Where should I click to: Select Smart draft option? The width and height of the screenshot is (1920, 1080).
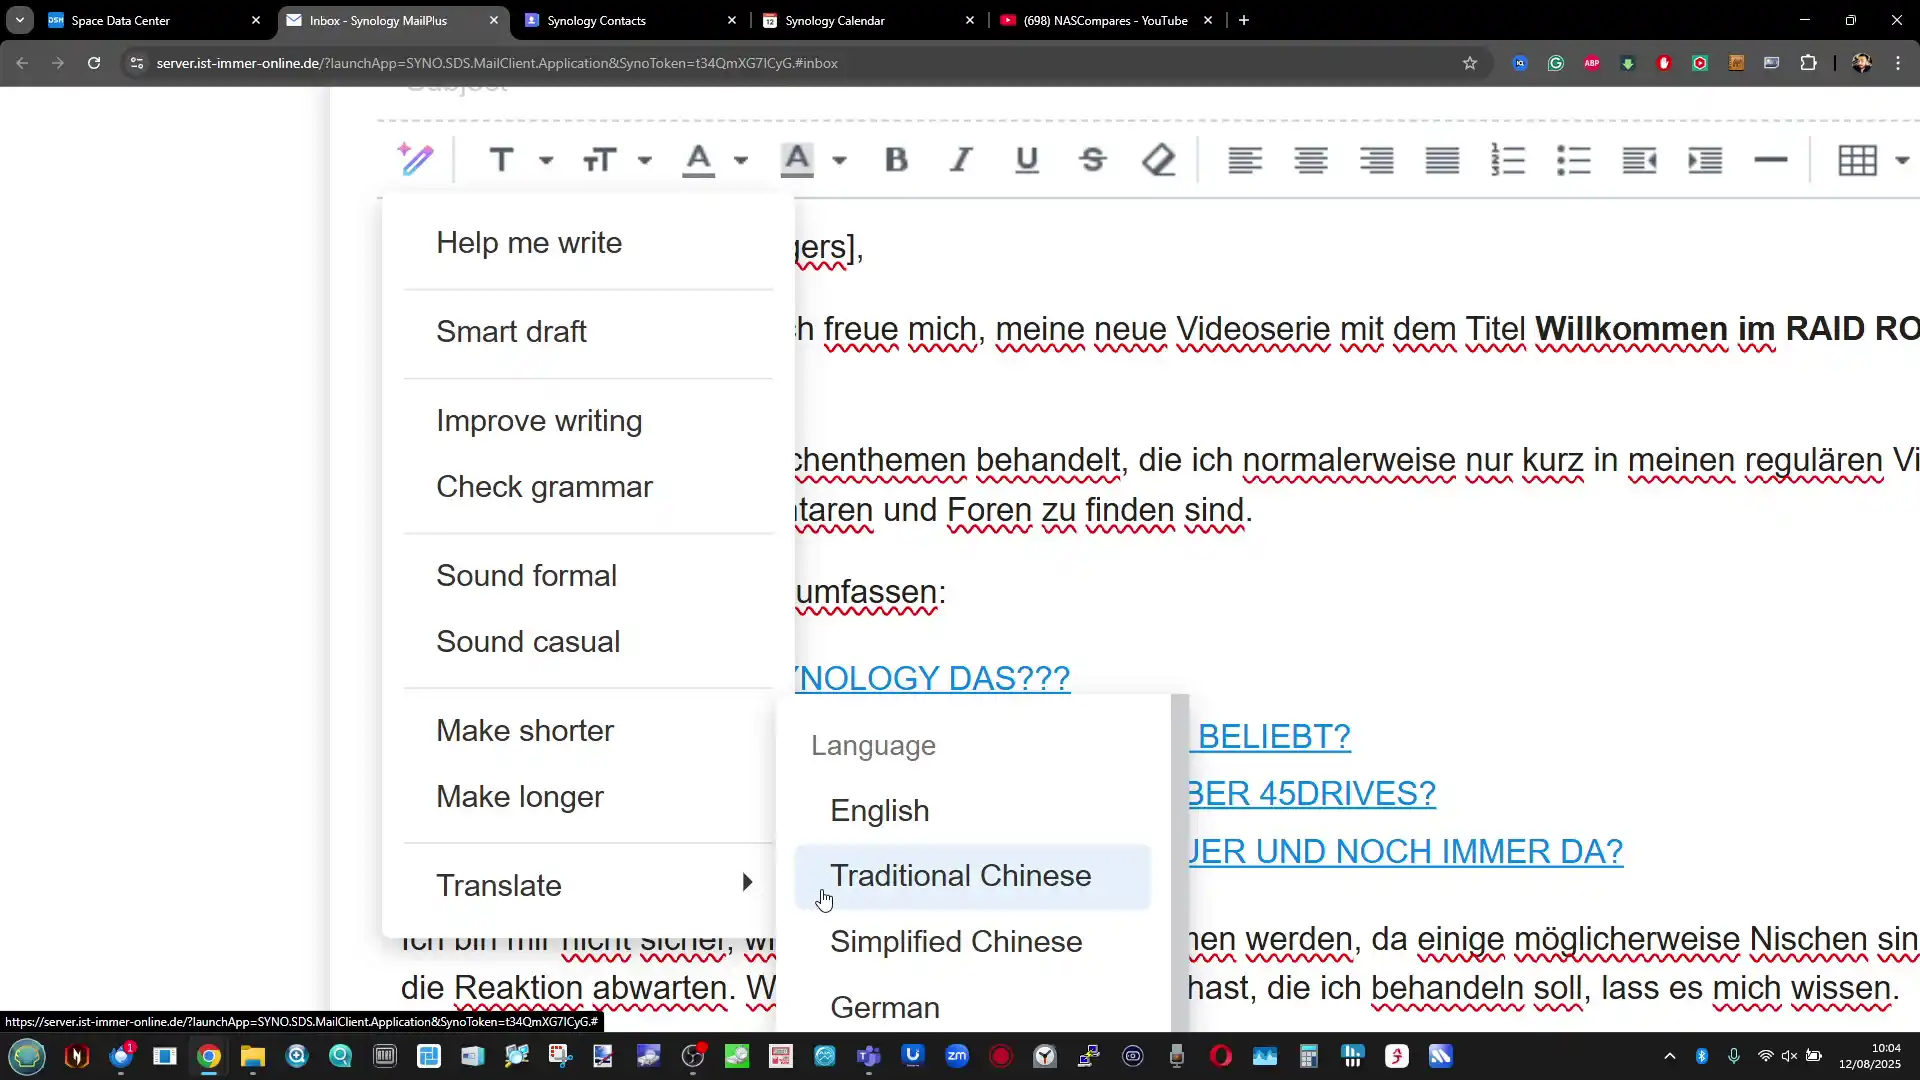pyautogui.click(x=588, y=332)
